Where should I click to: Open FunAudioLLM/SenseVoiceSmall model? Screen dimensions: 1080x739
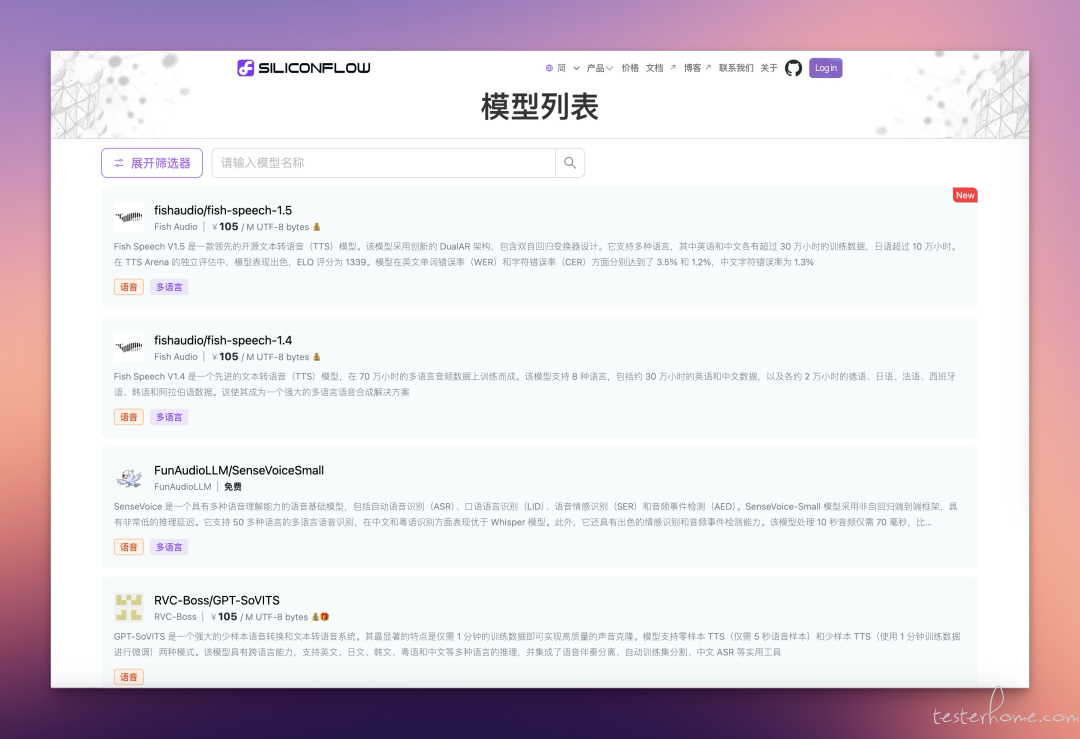pos(239,470)
